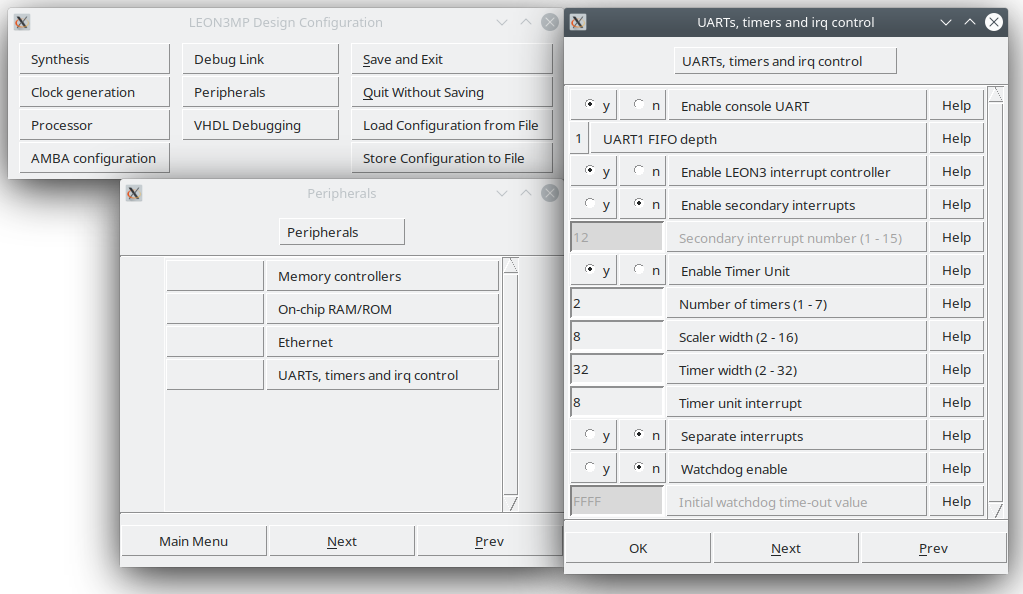Click the scroll down arrow in the UARTs window
The height and width of the screenshot is (594, 1023).
(x=996, y=510)
